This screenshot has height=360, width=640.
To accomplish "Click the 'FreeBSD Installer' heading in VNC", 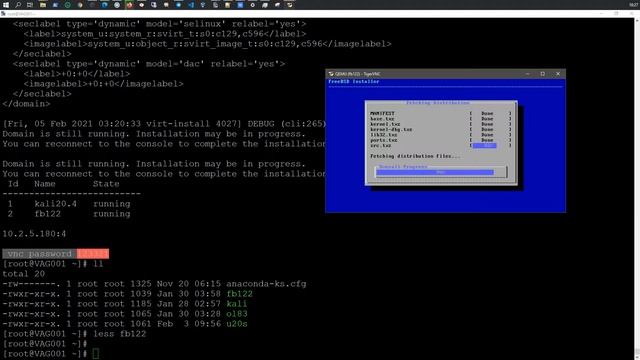I will tap(354, 82).
